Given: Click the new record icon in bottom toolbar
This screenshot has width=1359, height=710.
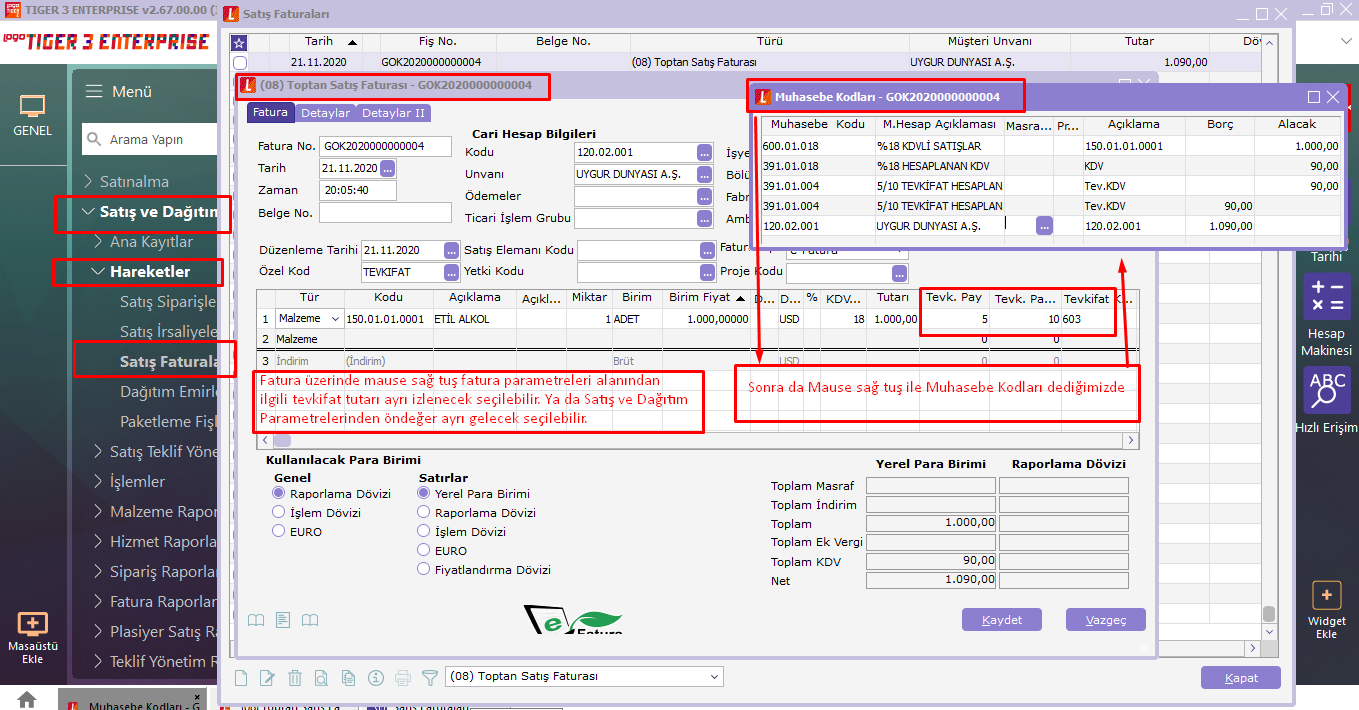Looking at the screenshot, I should click(241, 677).
